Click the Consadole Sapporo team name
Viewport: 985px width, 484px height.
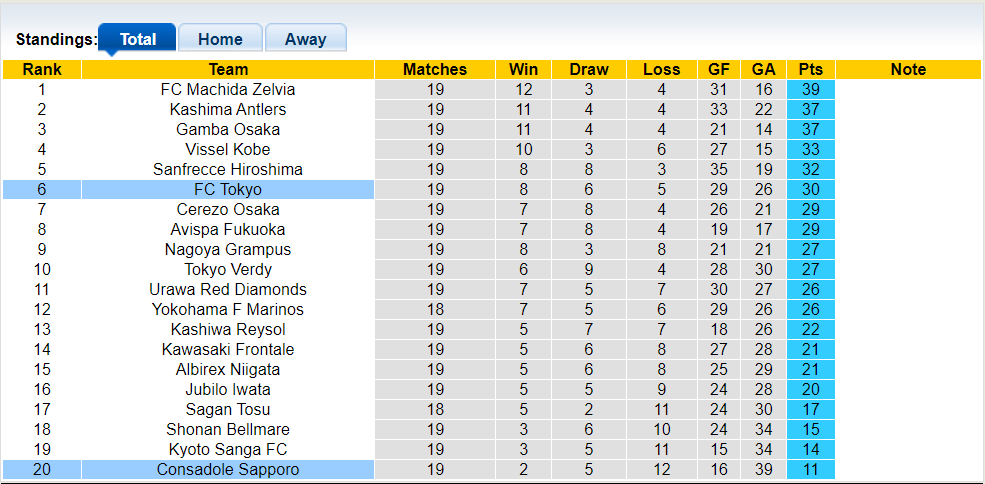coord(228,469)
